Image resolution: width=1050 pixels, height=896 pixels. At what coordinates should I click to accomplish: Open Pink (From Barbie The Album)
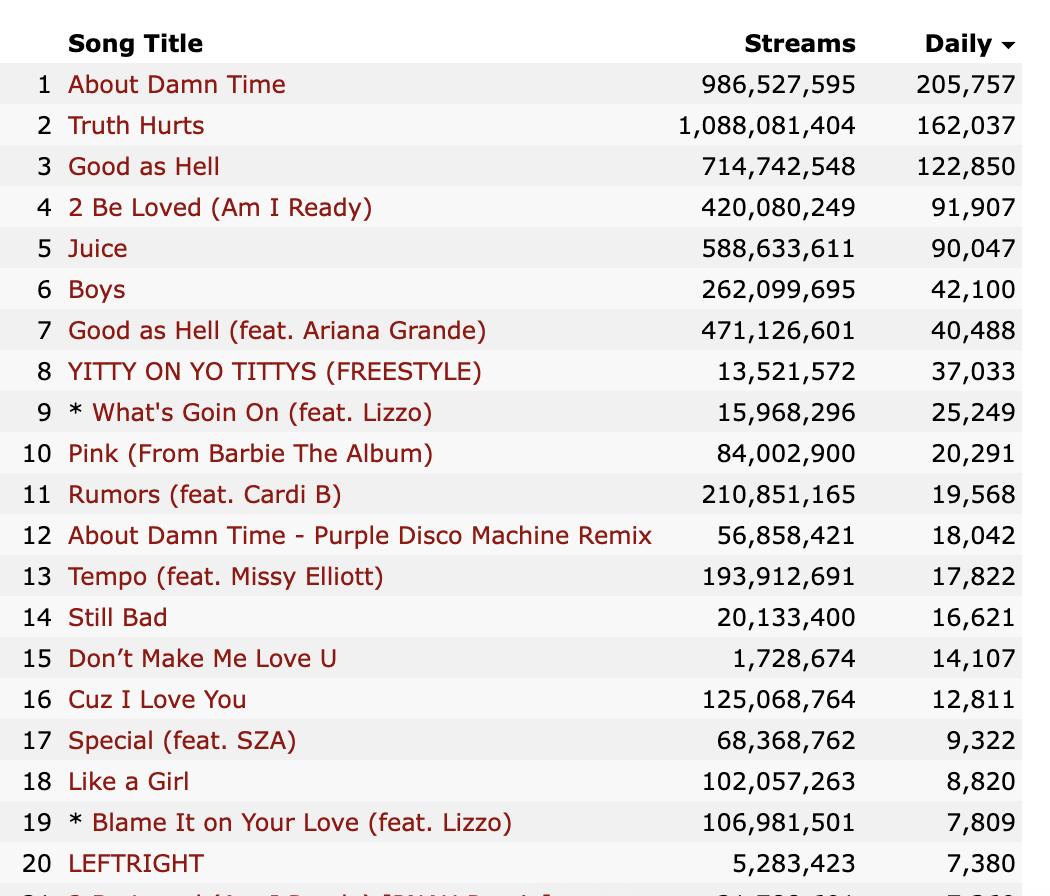coord(250,453)
